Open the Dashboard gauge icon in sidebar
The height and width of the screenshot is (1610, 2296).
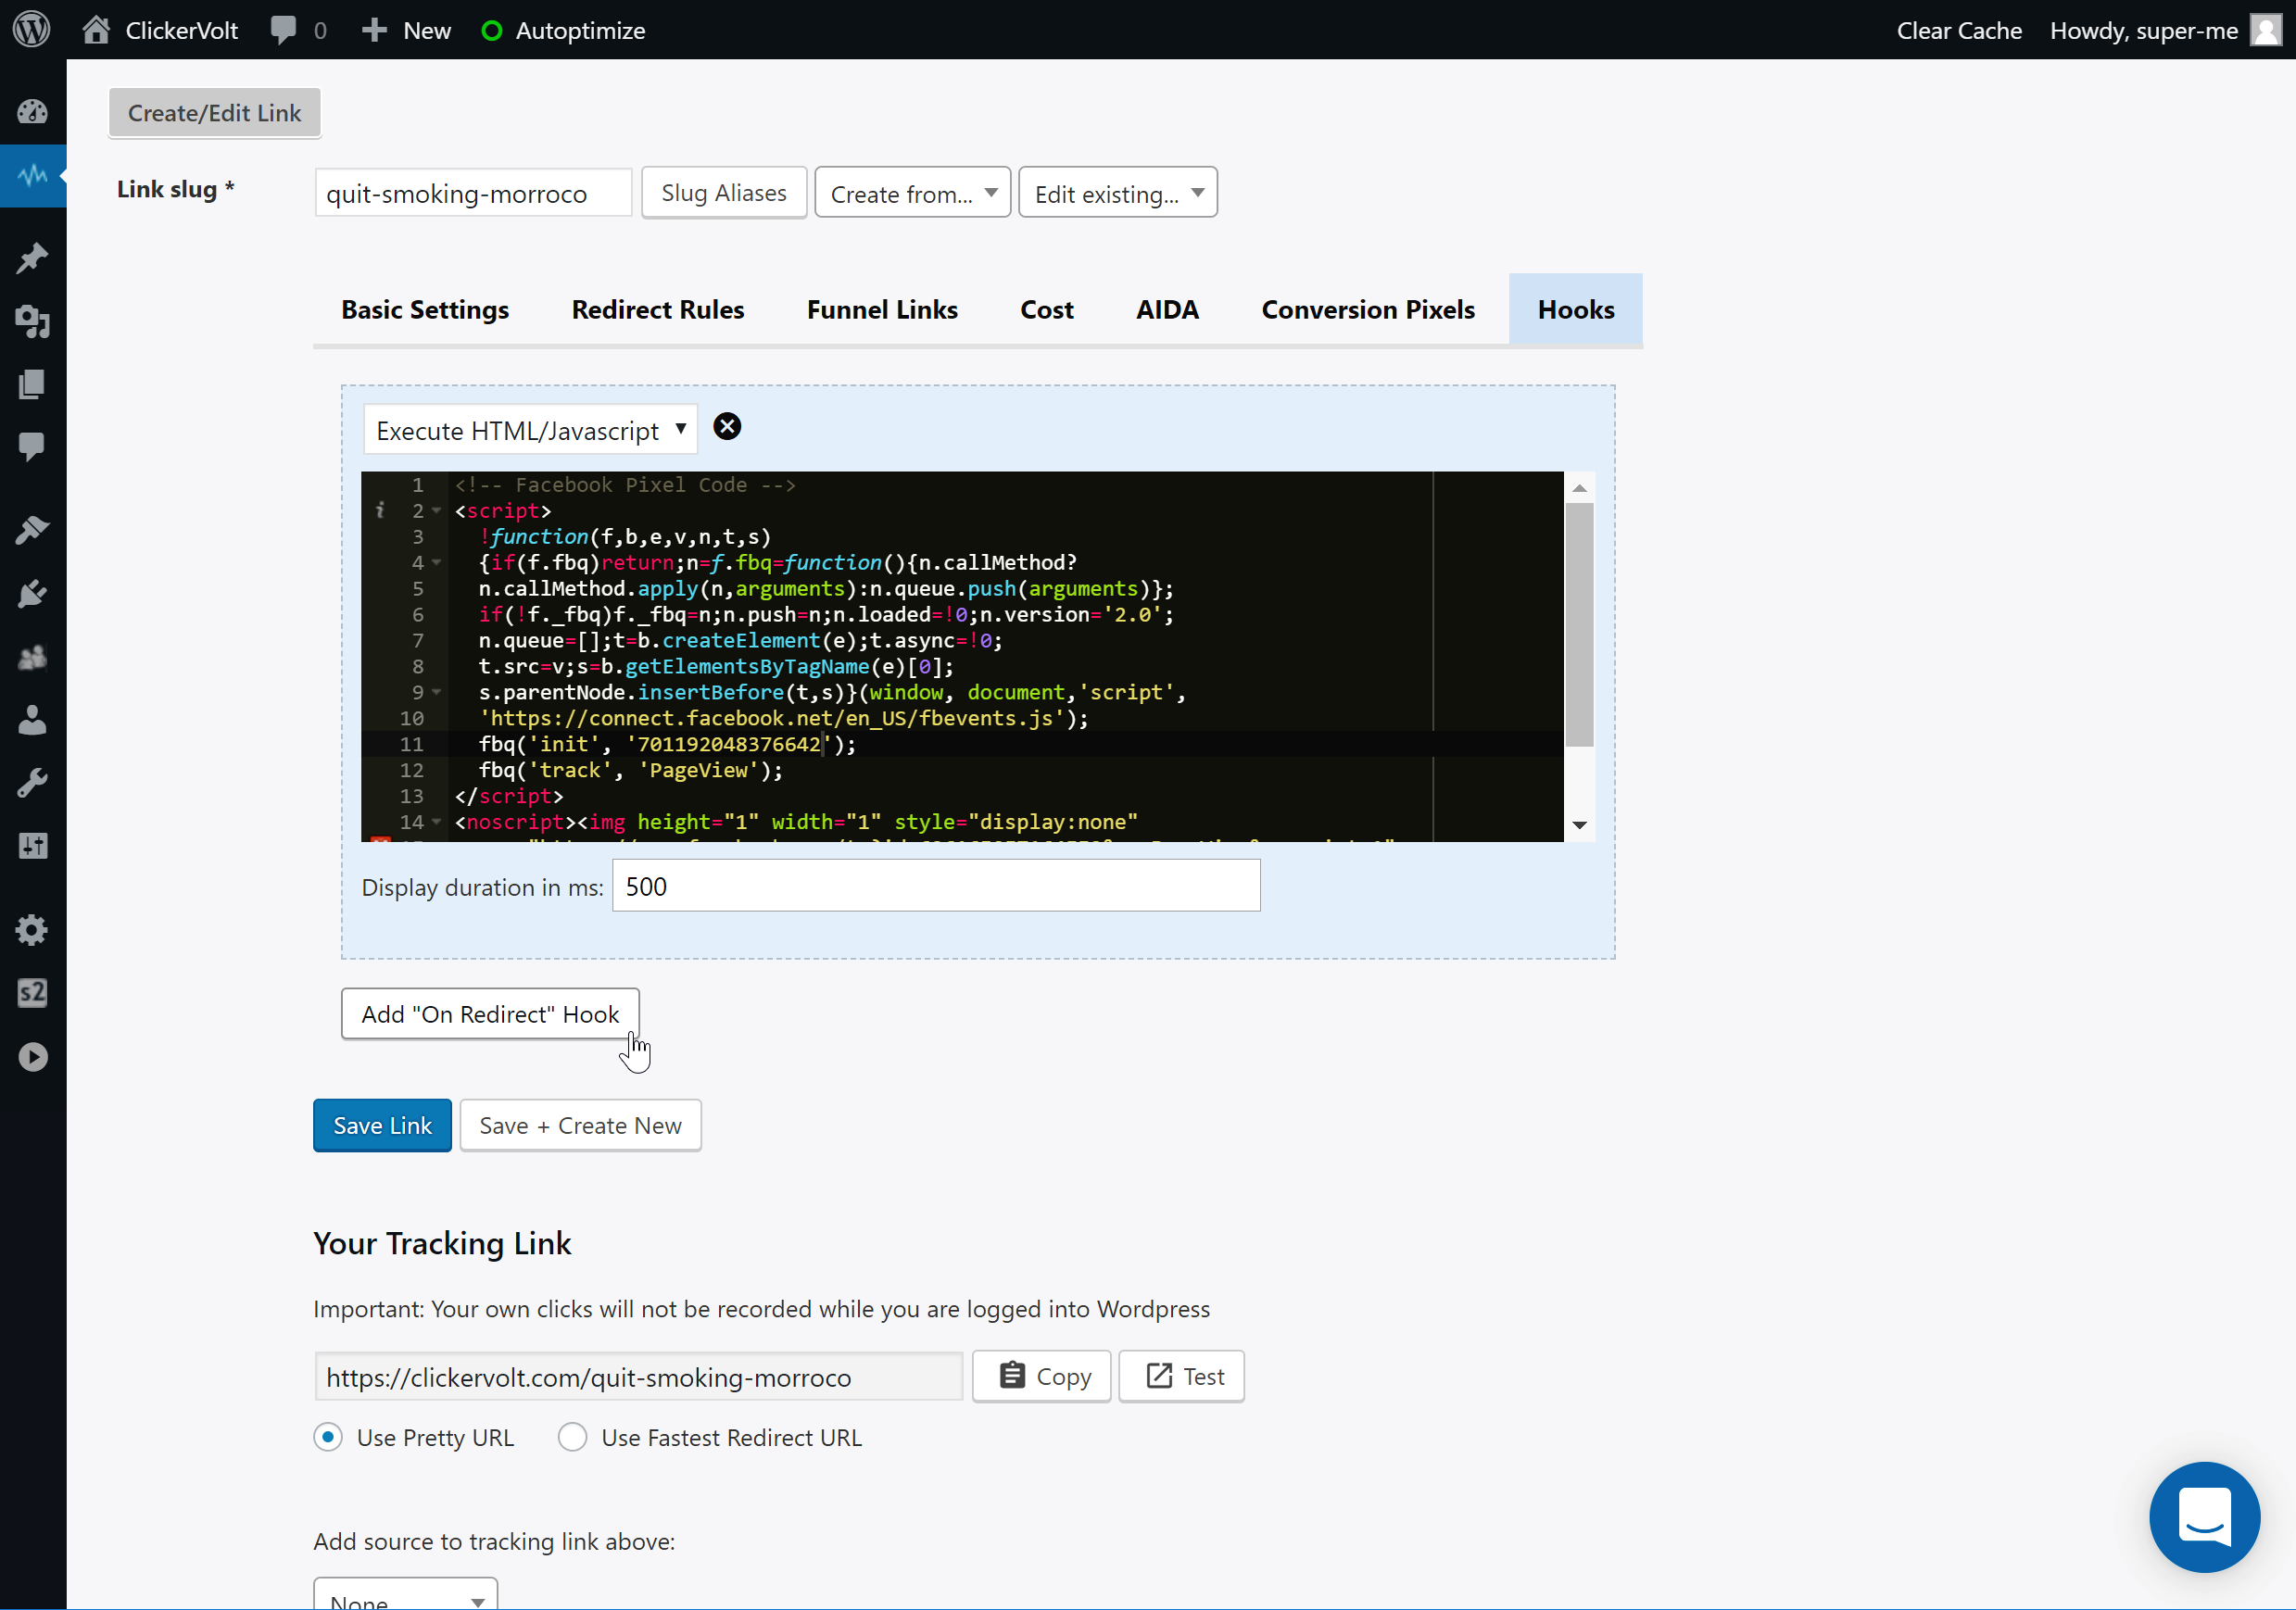33,111
